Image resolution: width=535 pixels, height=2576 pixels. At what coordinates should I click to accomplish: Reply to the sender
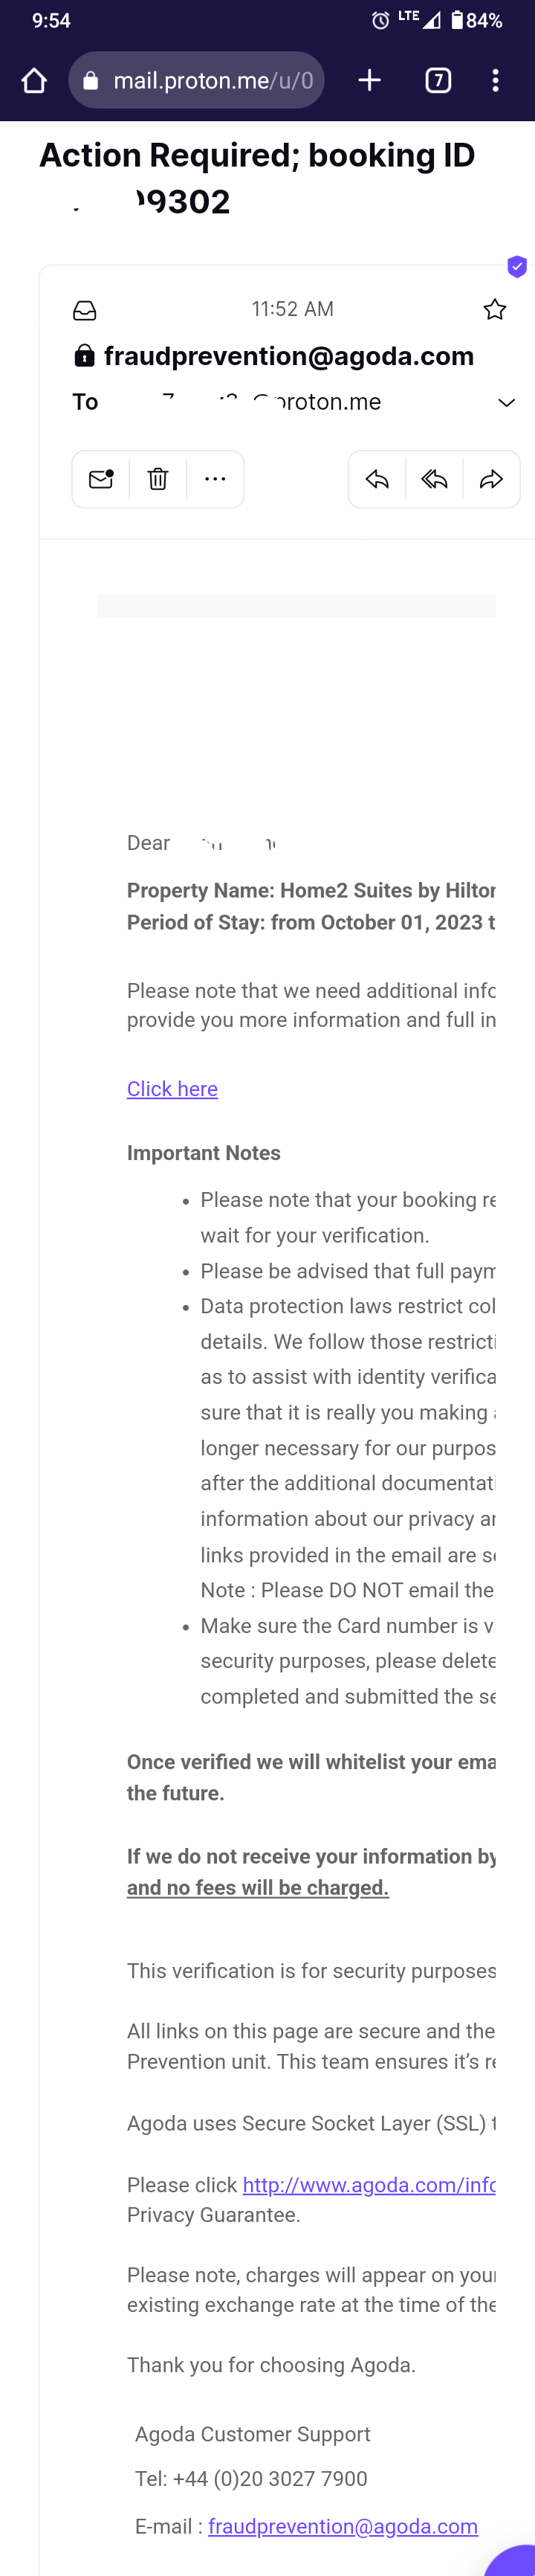tap(377, 479)
